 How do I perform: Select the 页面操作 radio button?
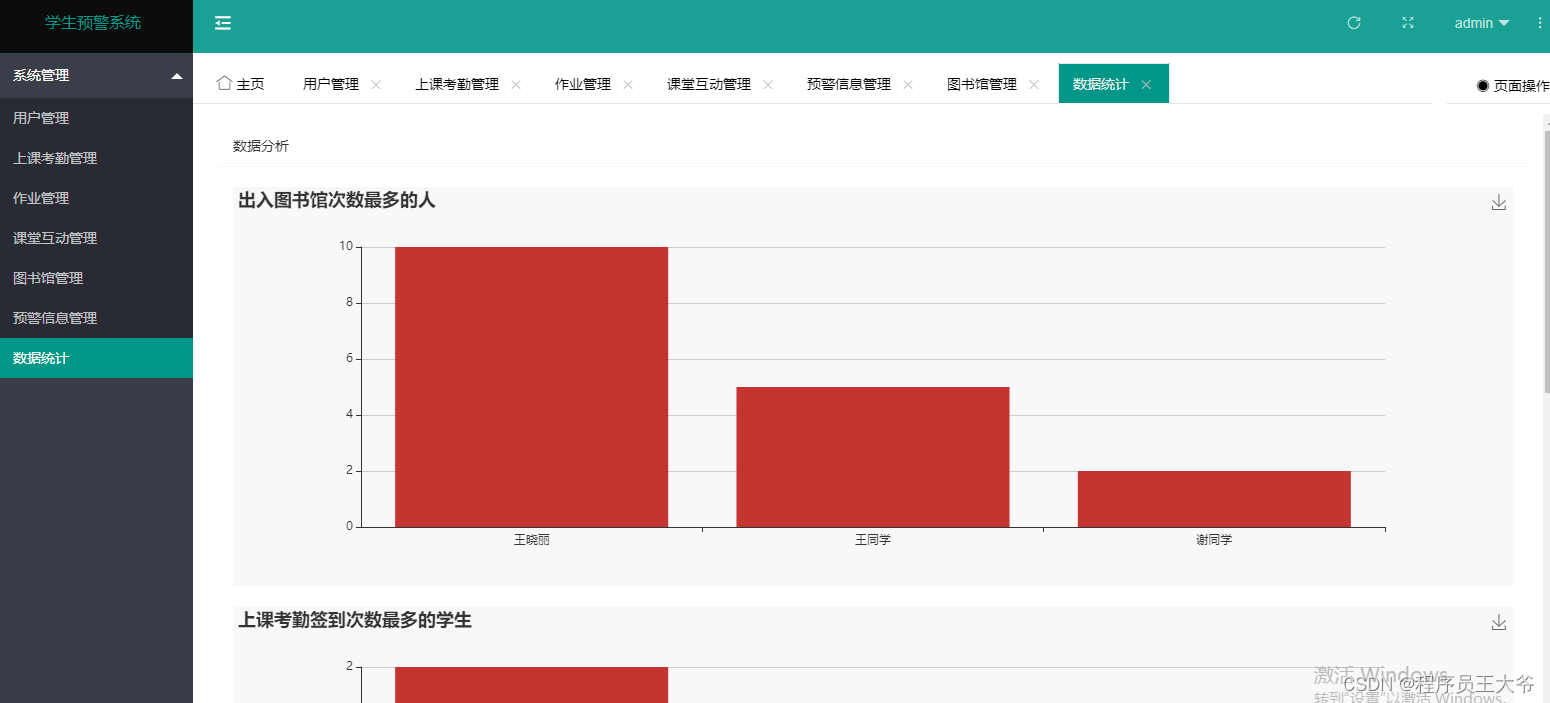pyautogui.click(x=1483, y=85)
